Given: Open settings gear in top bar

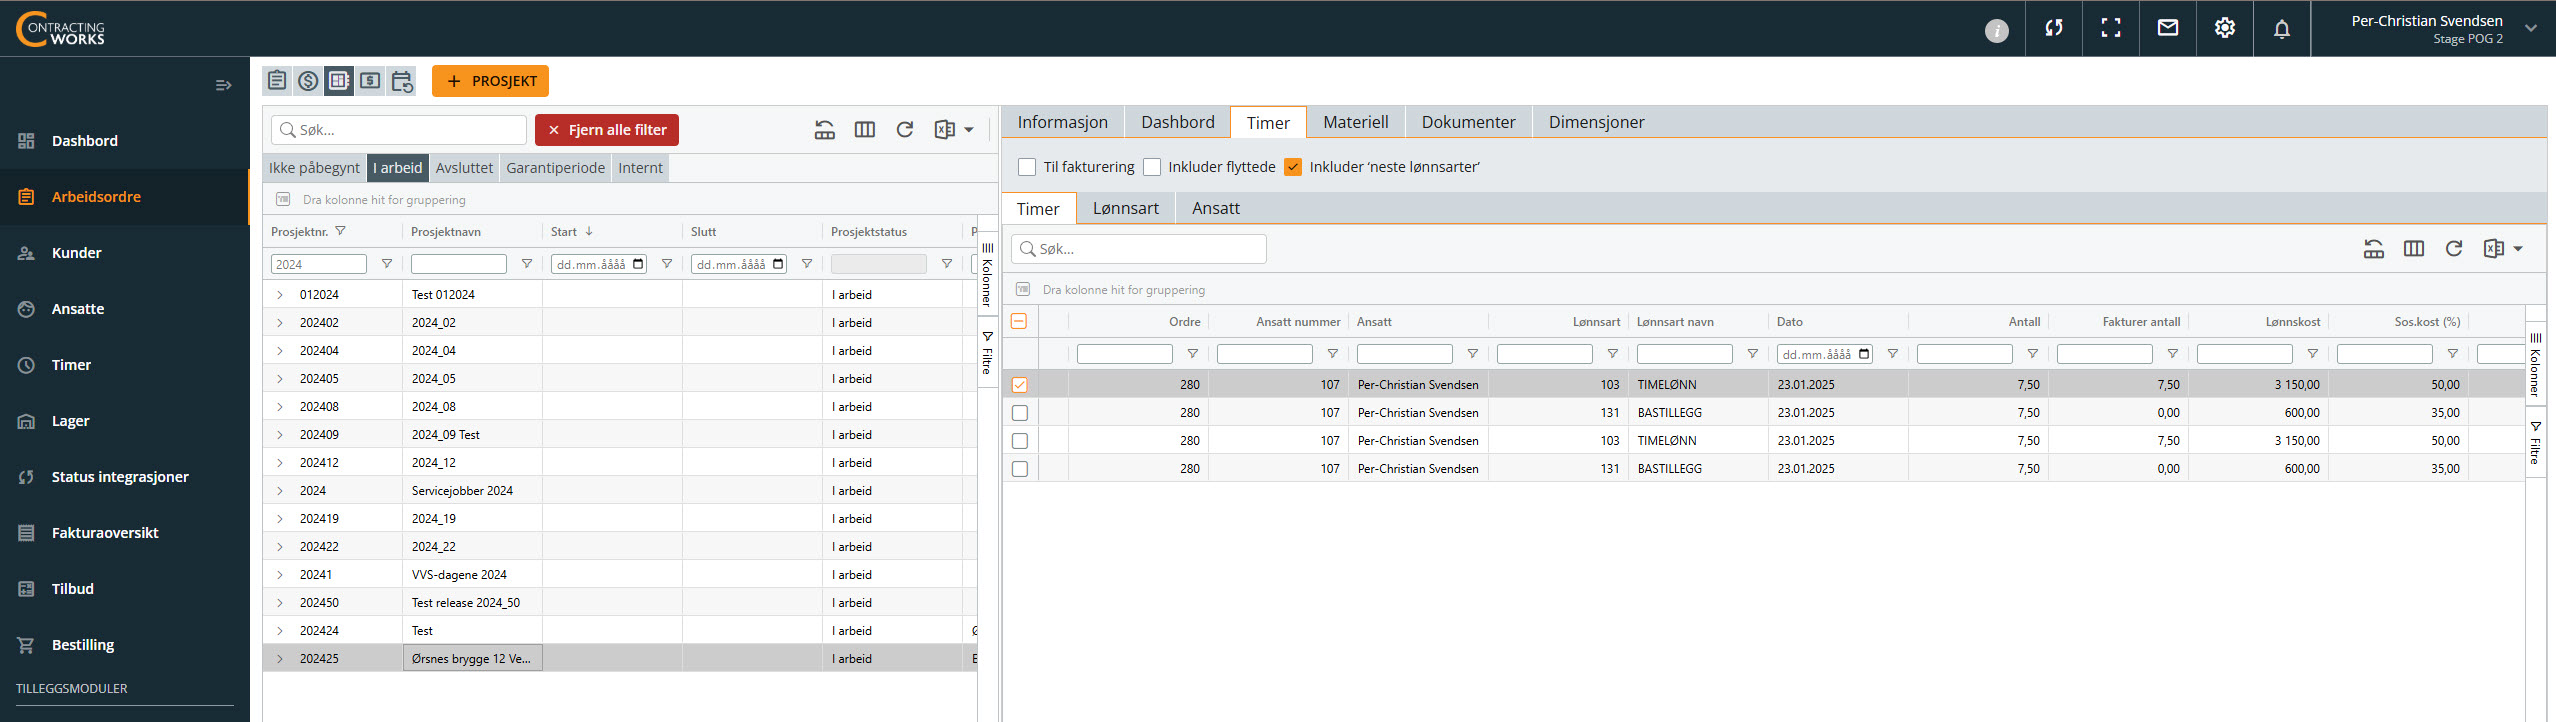Looking at the screenshot, I should [2225, 28].
